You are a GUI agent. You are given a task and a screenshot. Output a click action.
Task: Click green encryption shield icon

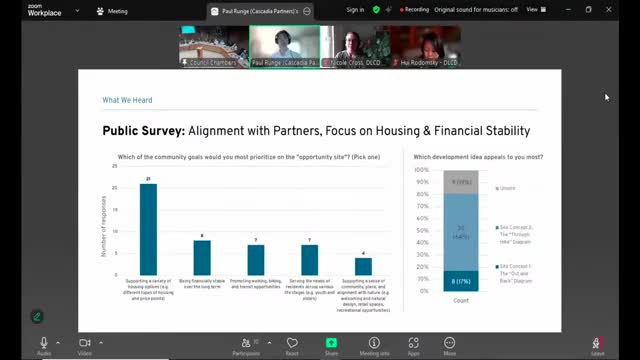(x=376, y=10)
